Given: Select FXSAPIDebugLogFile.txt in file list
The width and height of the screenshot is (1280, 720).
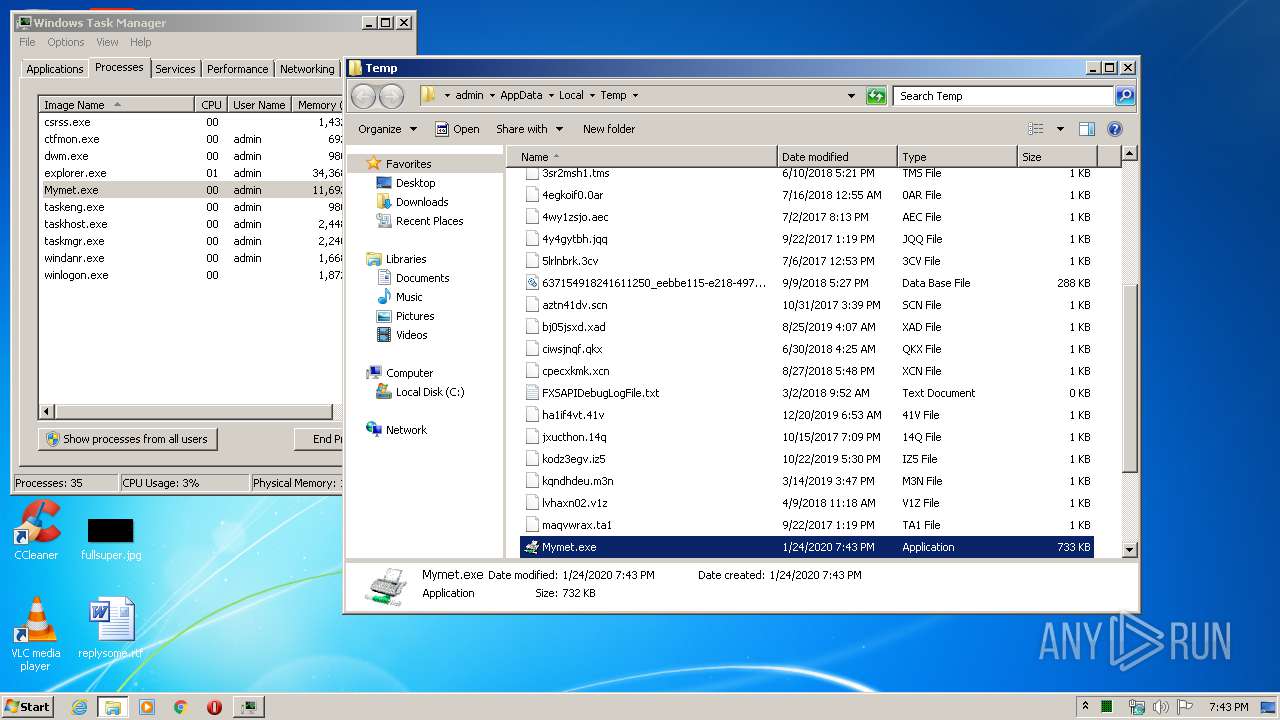Looking at the screenshot, I should 806,393.
